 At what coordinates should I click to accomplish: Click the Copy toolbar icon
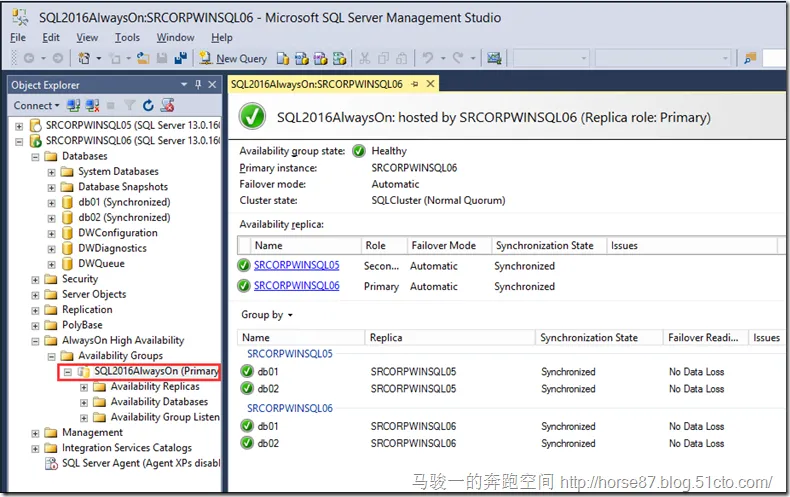[383, 58]
